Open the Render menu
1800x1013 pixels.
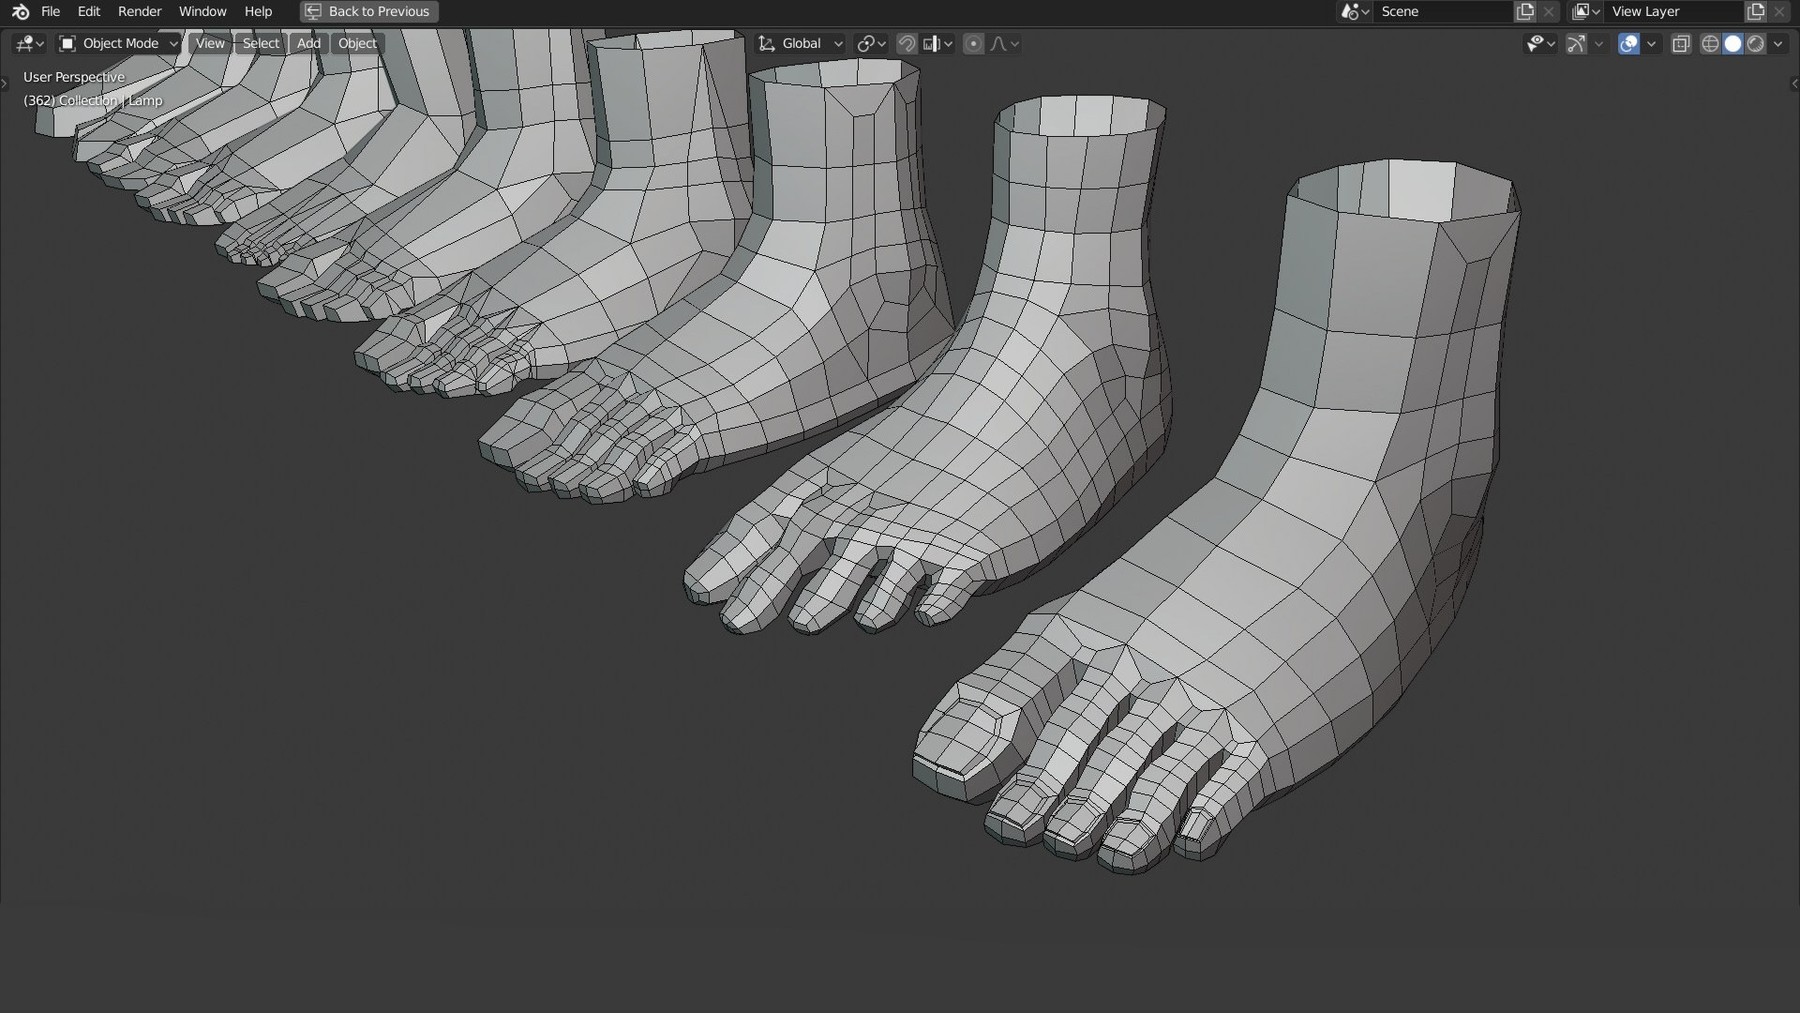pos(139,11)
